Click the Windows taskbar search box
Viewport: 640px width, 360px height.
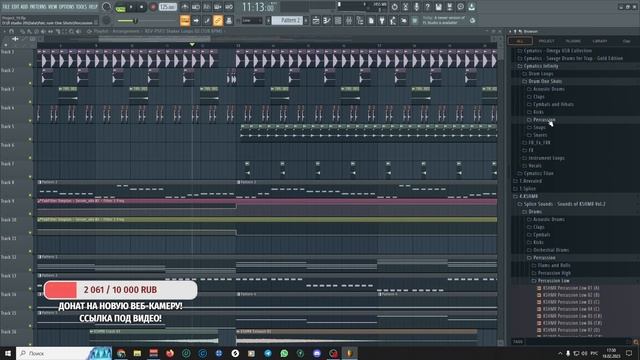53,353
